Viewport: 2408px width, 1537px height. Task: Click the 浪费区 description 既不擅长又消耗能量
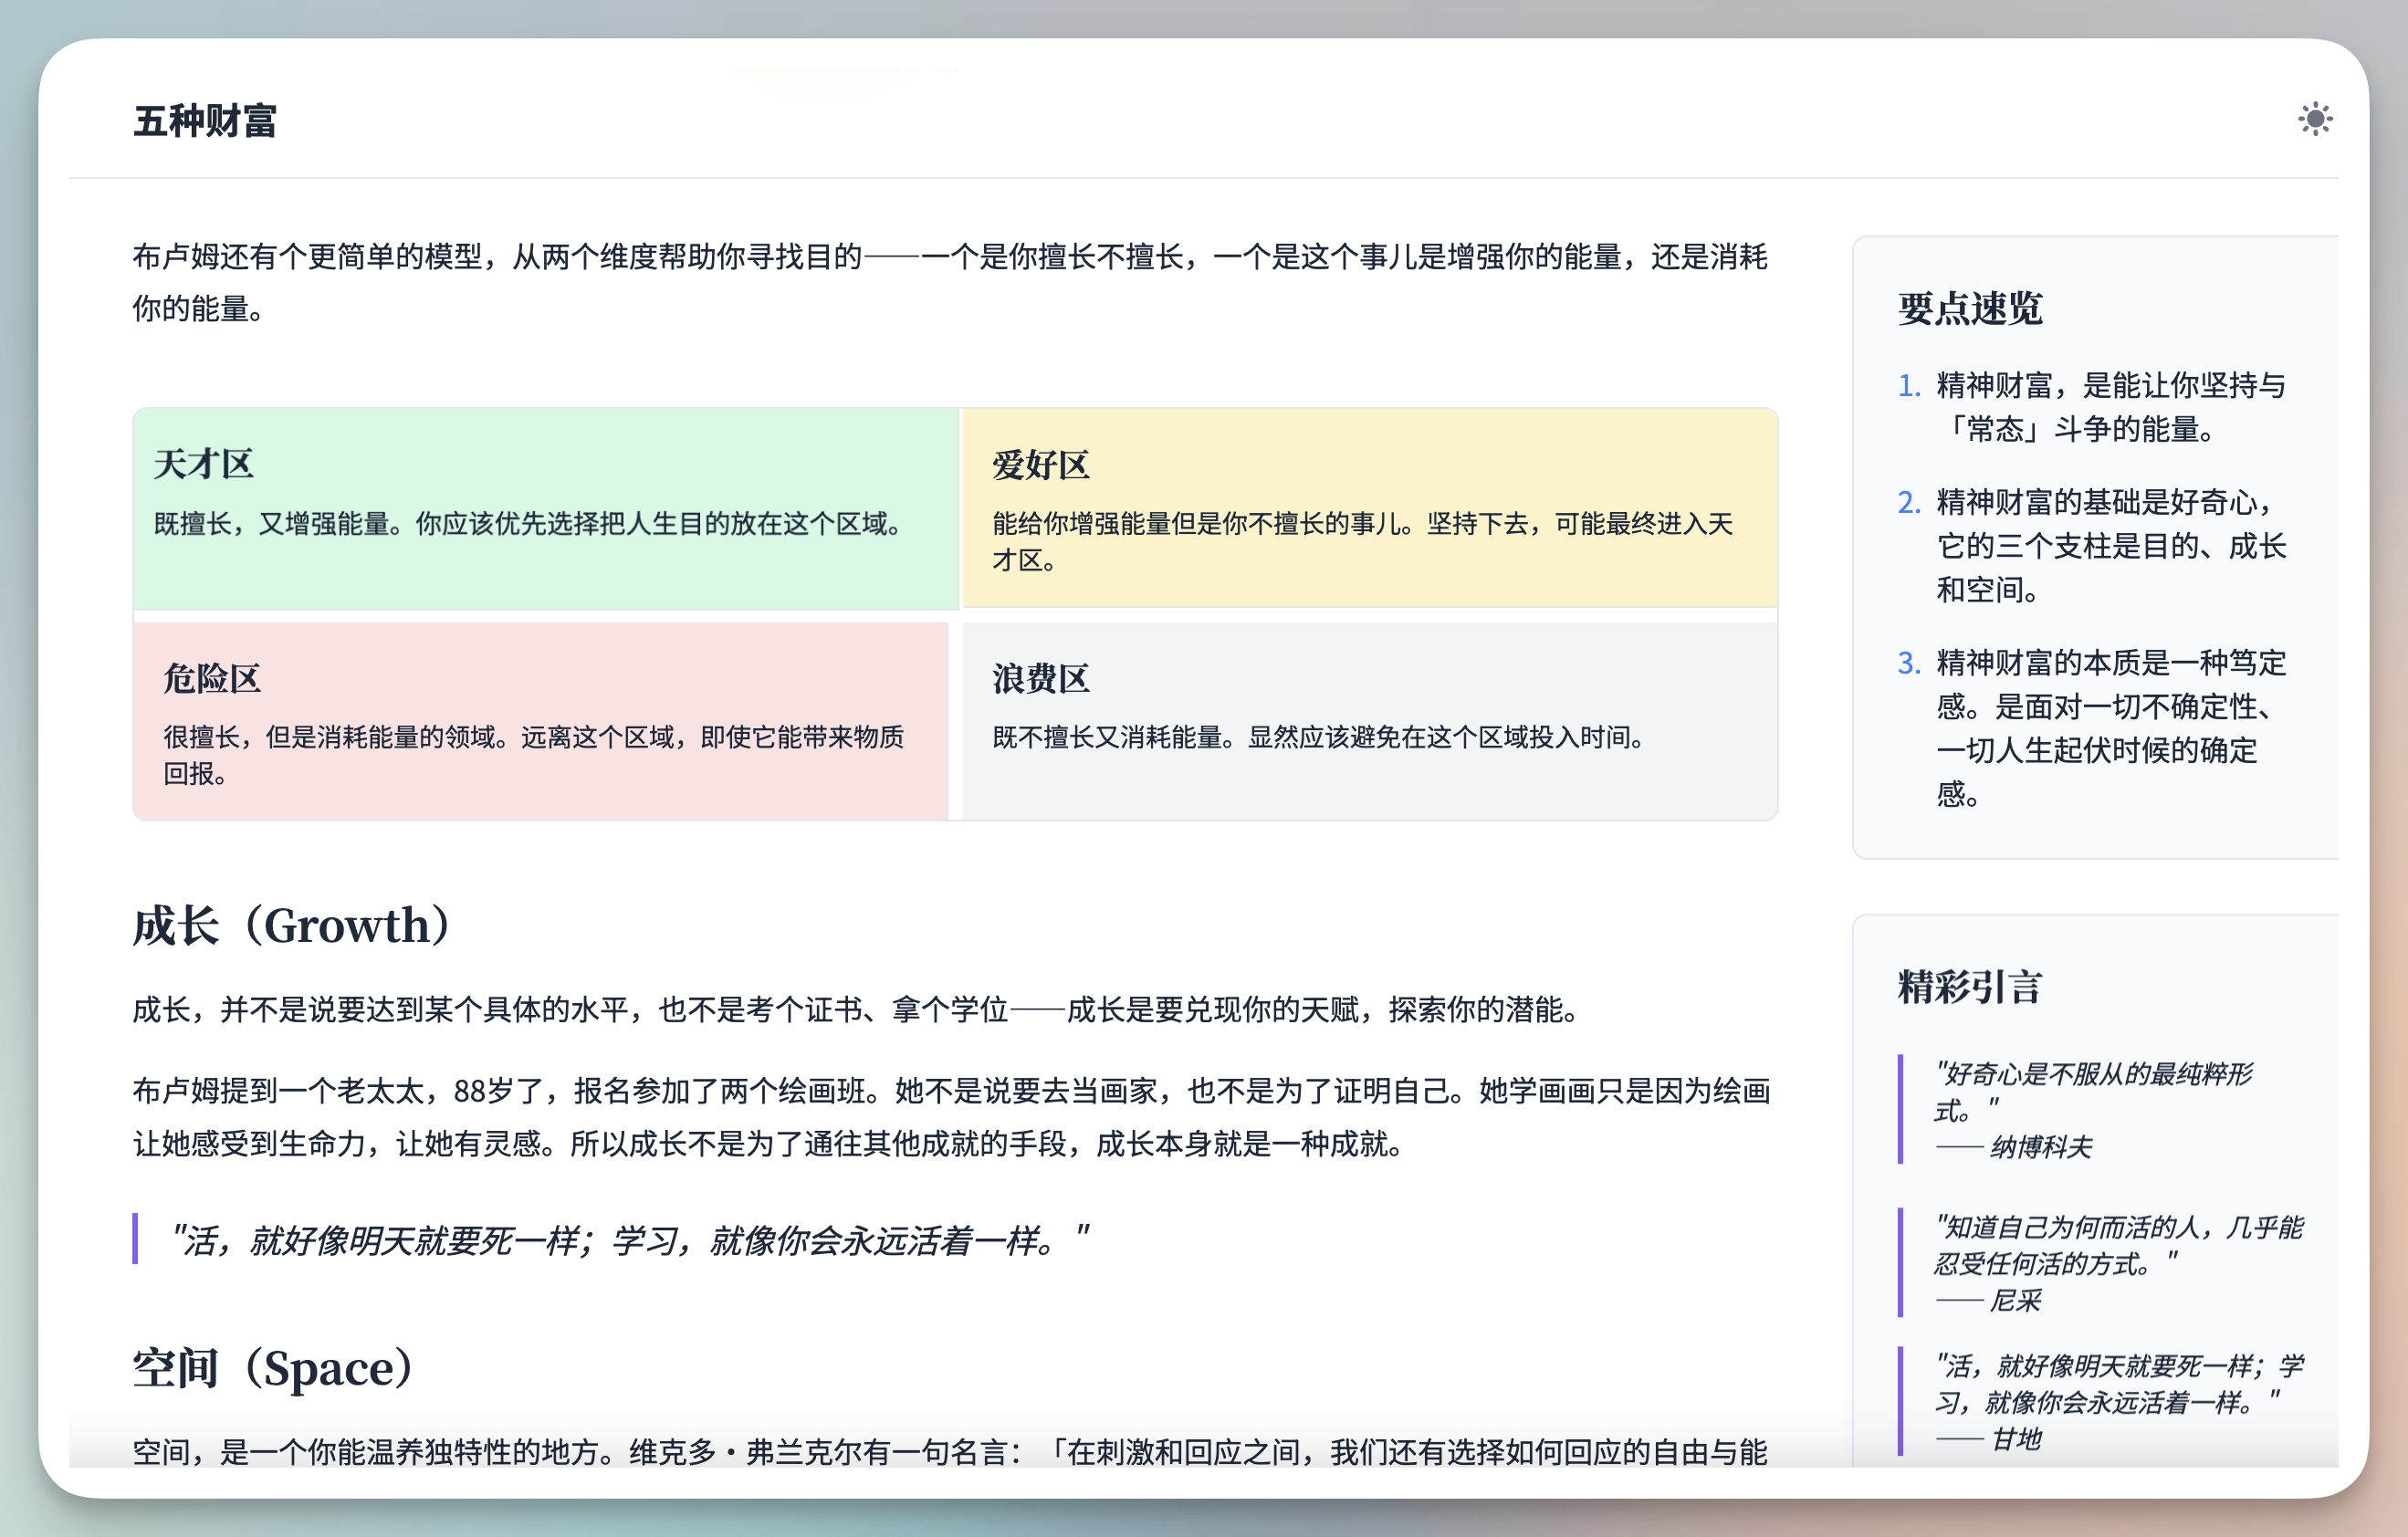[1321, 737]
